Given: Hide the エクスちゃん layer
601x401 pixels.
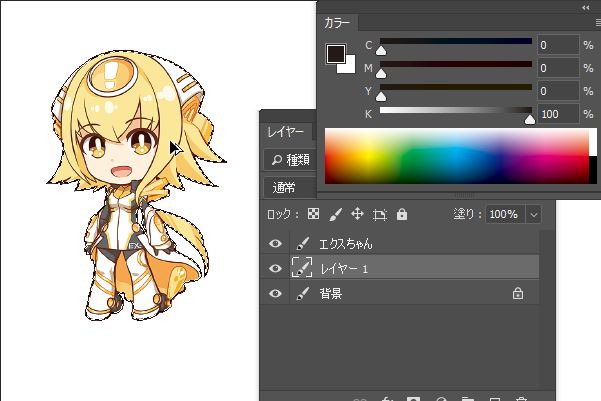Looking at the screenshot, I should pyautogui.click(x=275, y=243).
